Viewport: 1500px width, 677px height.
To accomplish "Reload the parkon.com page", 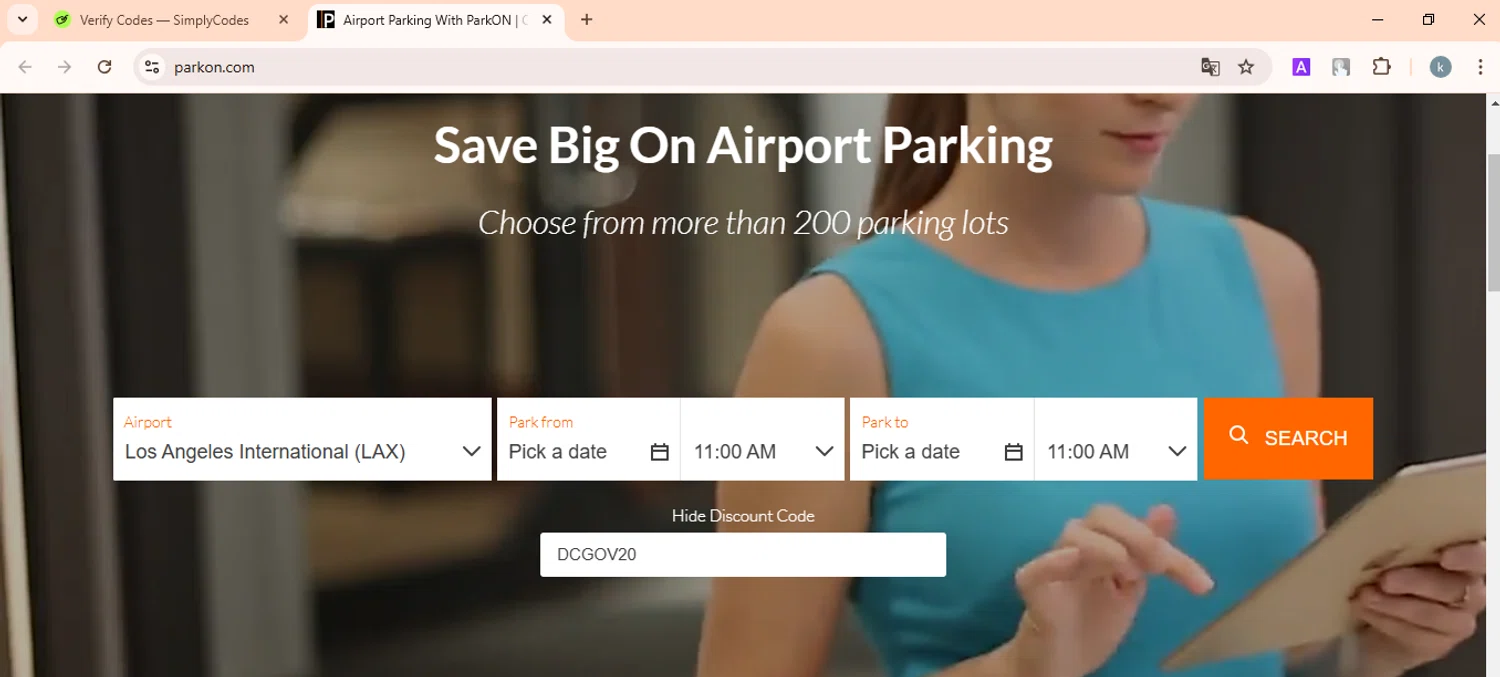I will click(x=104, y=67).
